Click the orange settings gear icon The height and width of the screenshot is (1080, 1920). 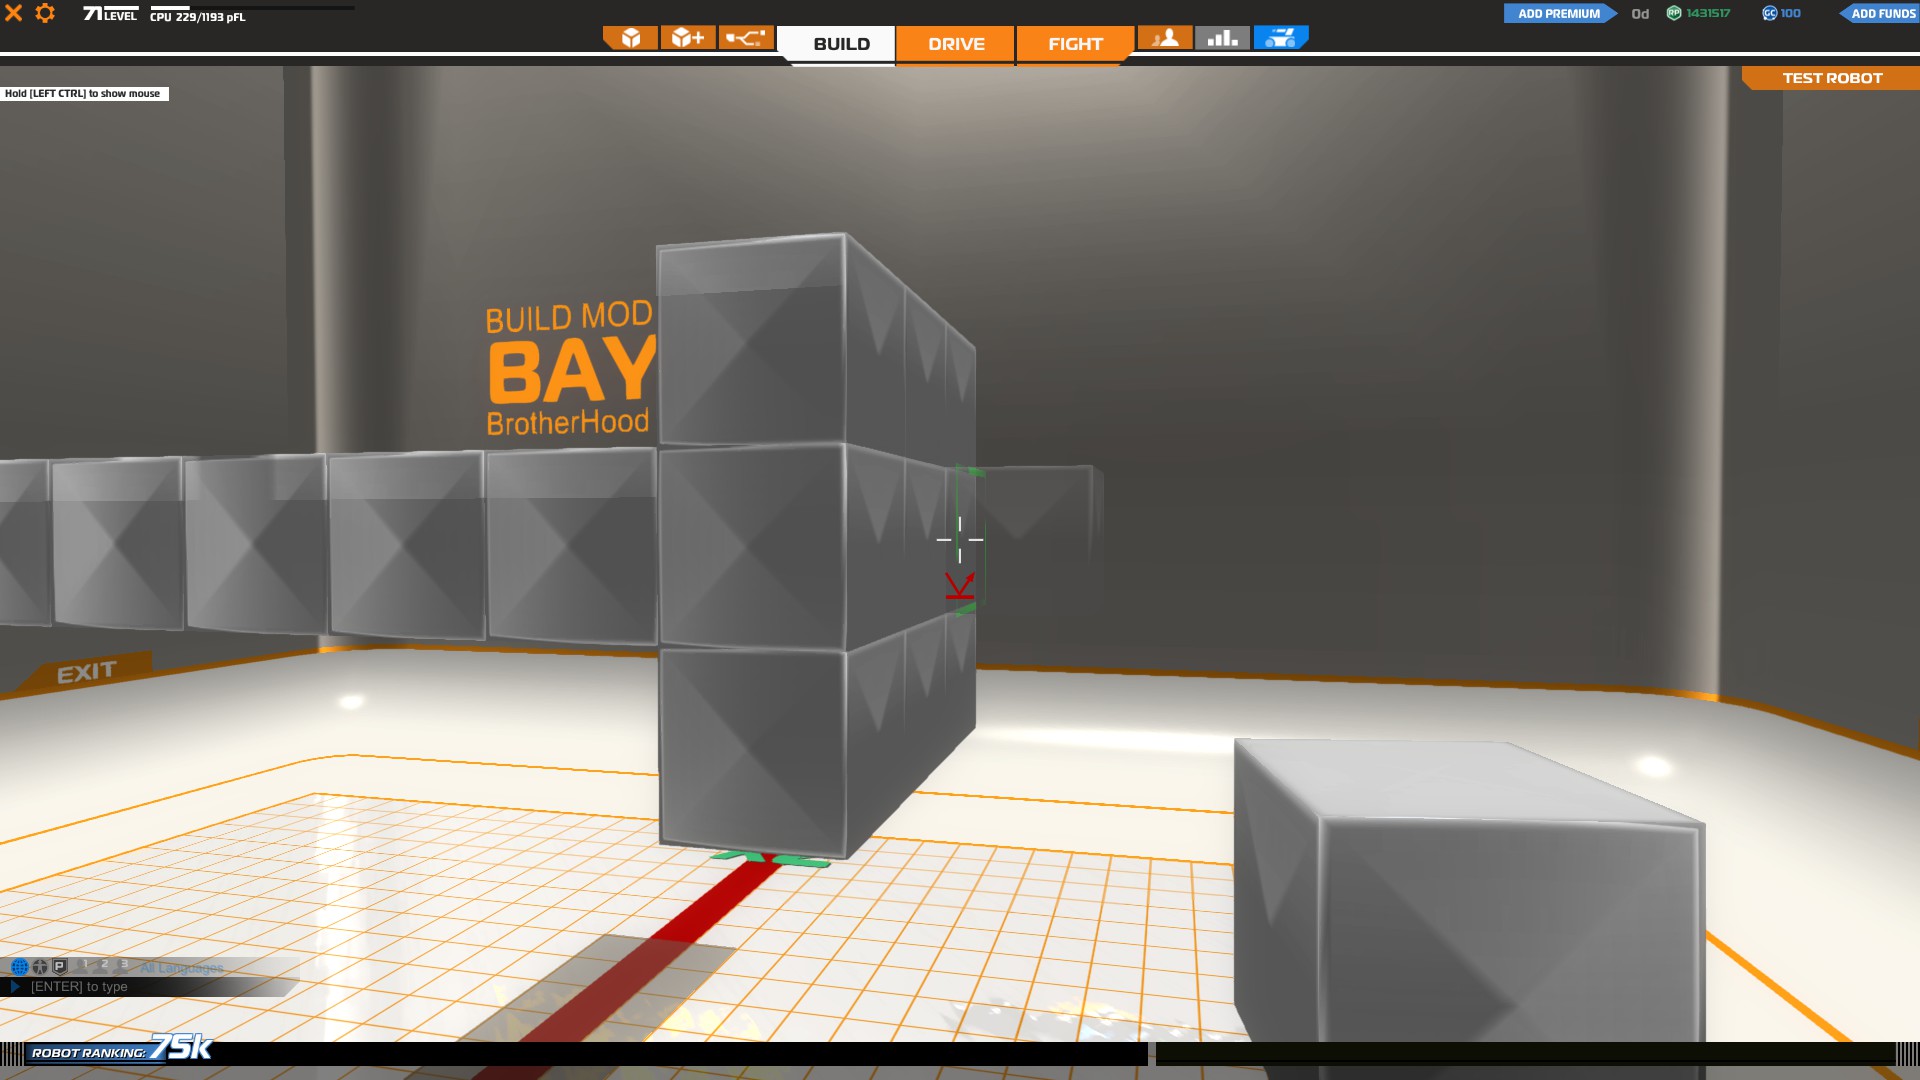click(45, 13)
